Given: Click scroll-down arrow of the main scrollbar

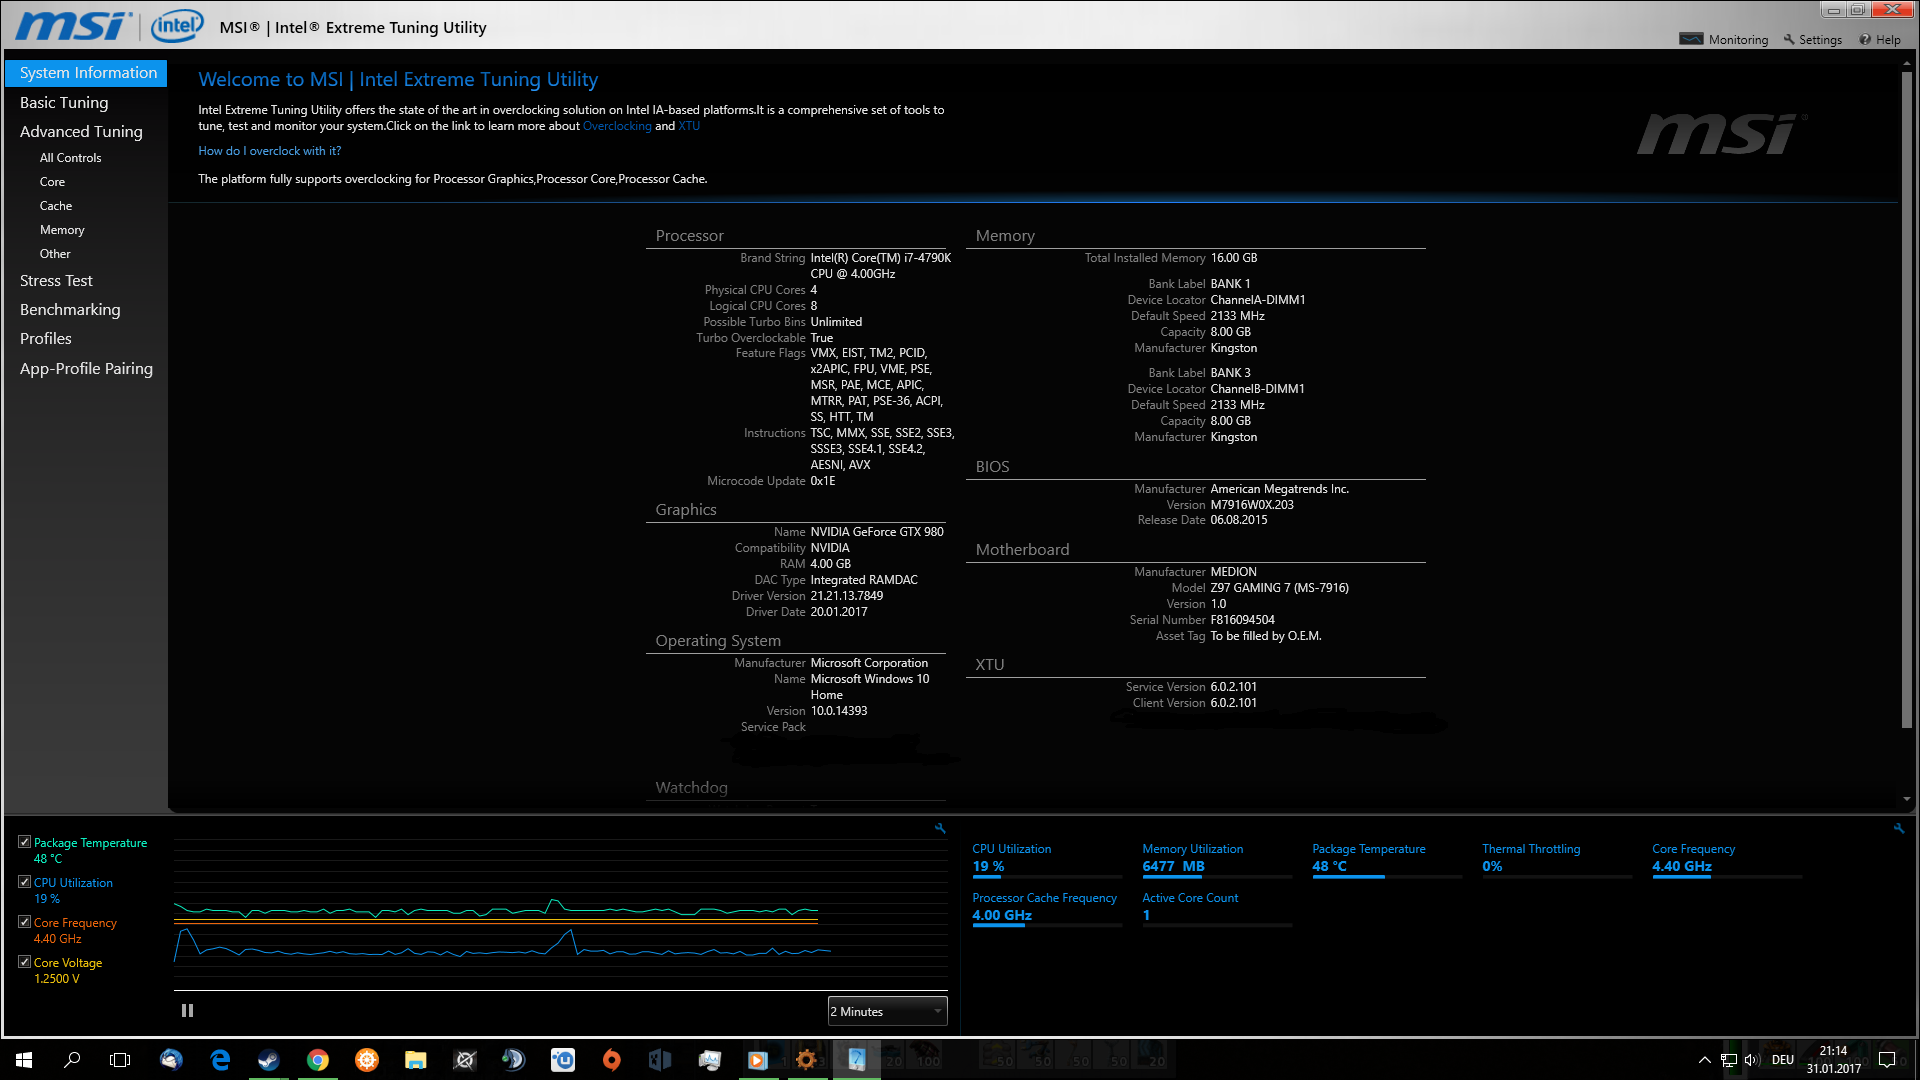Looking at the screenshot, I should coord(1907,799).
